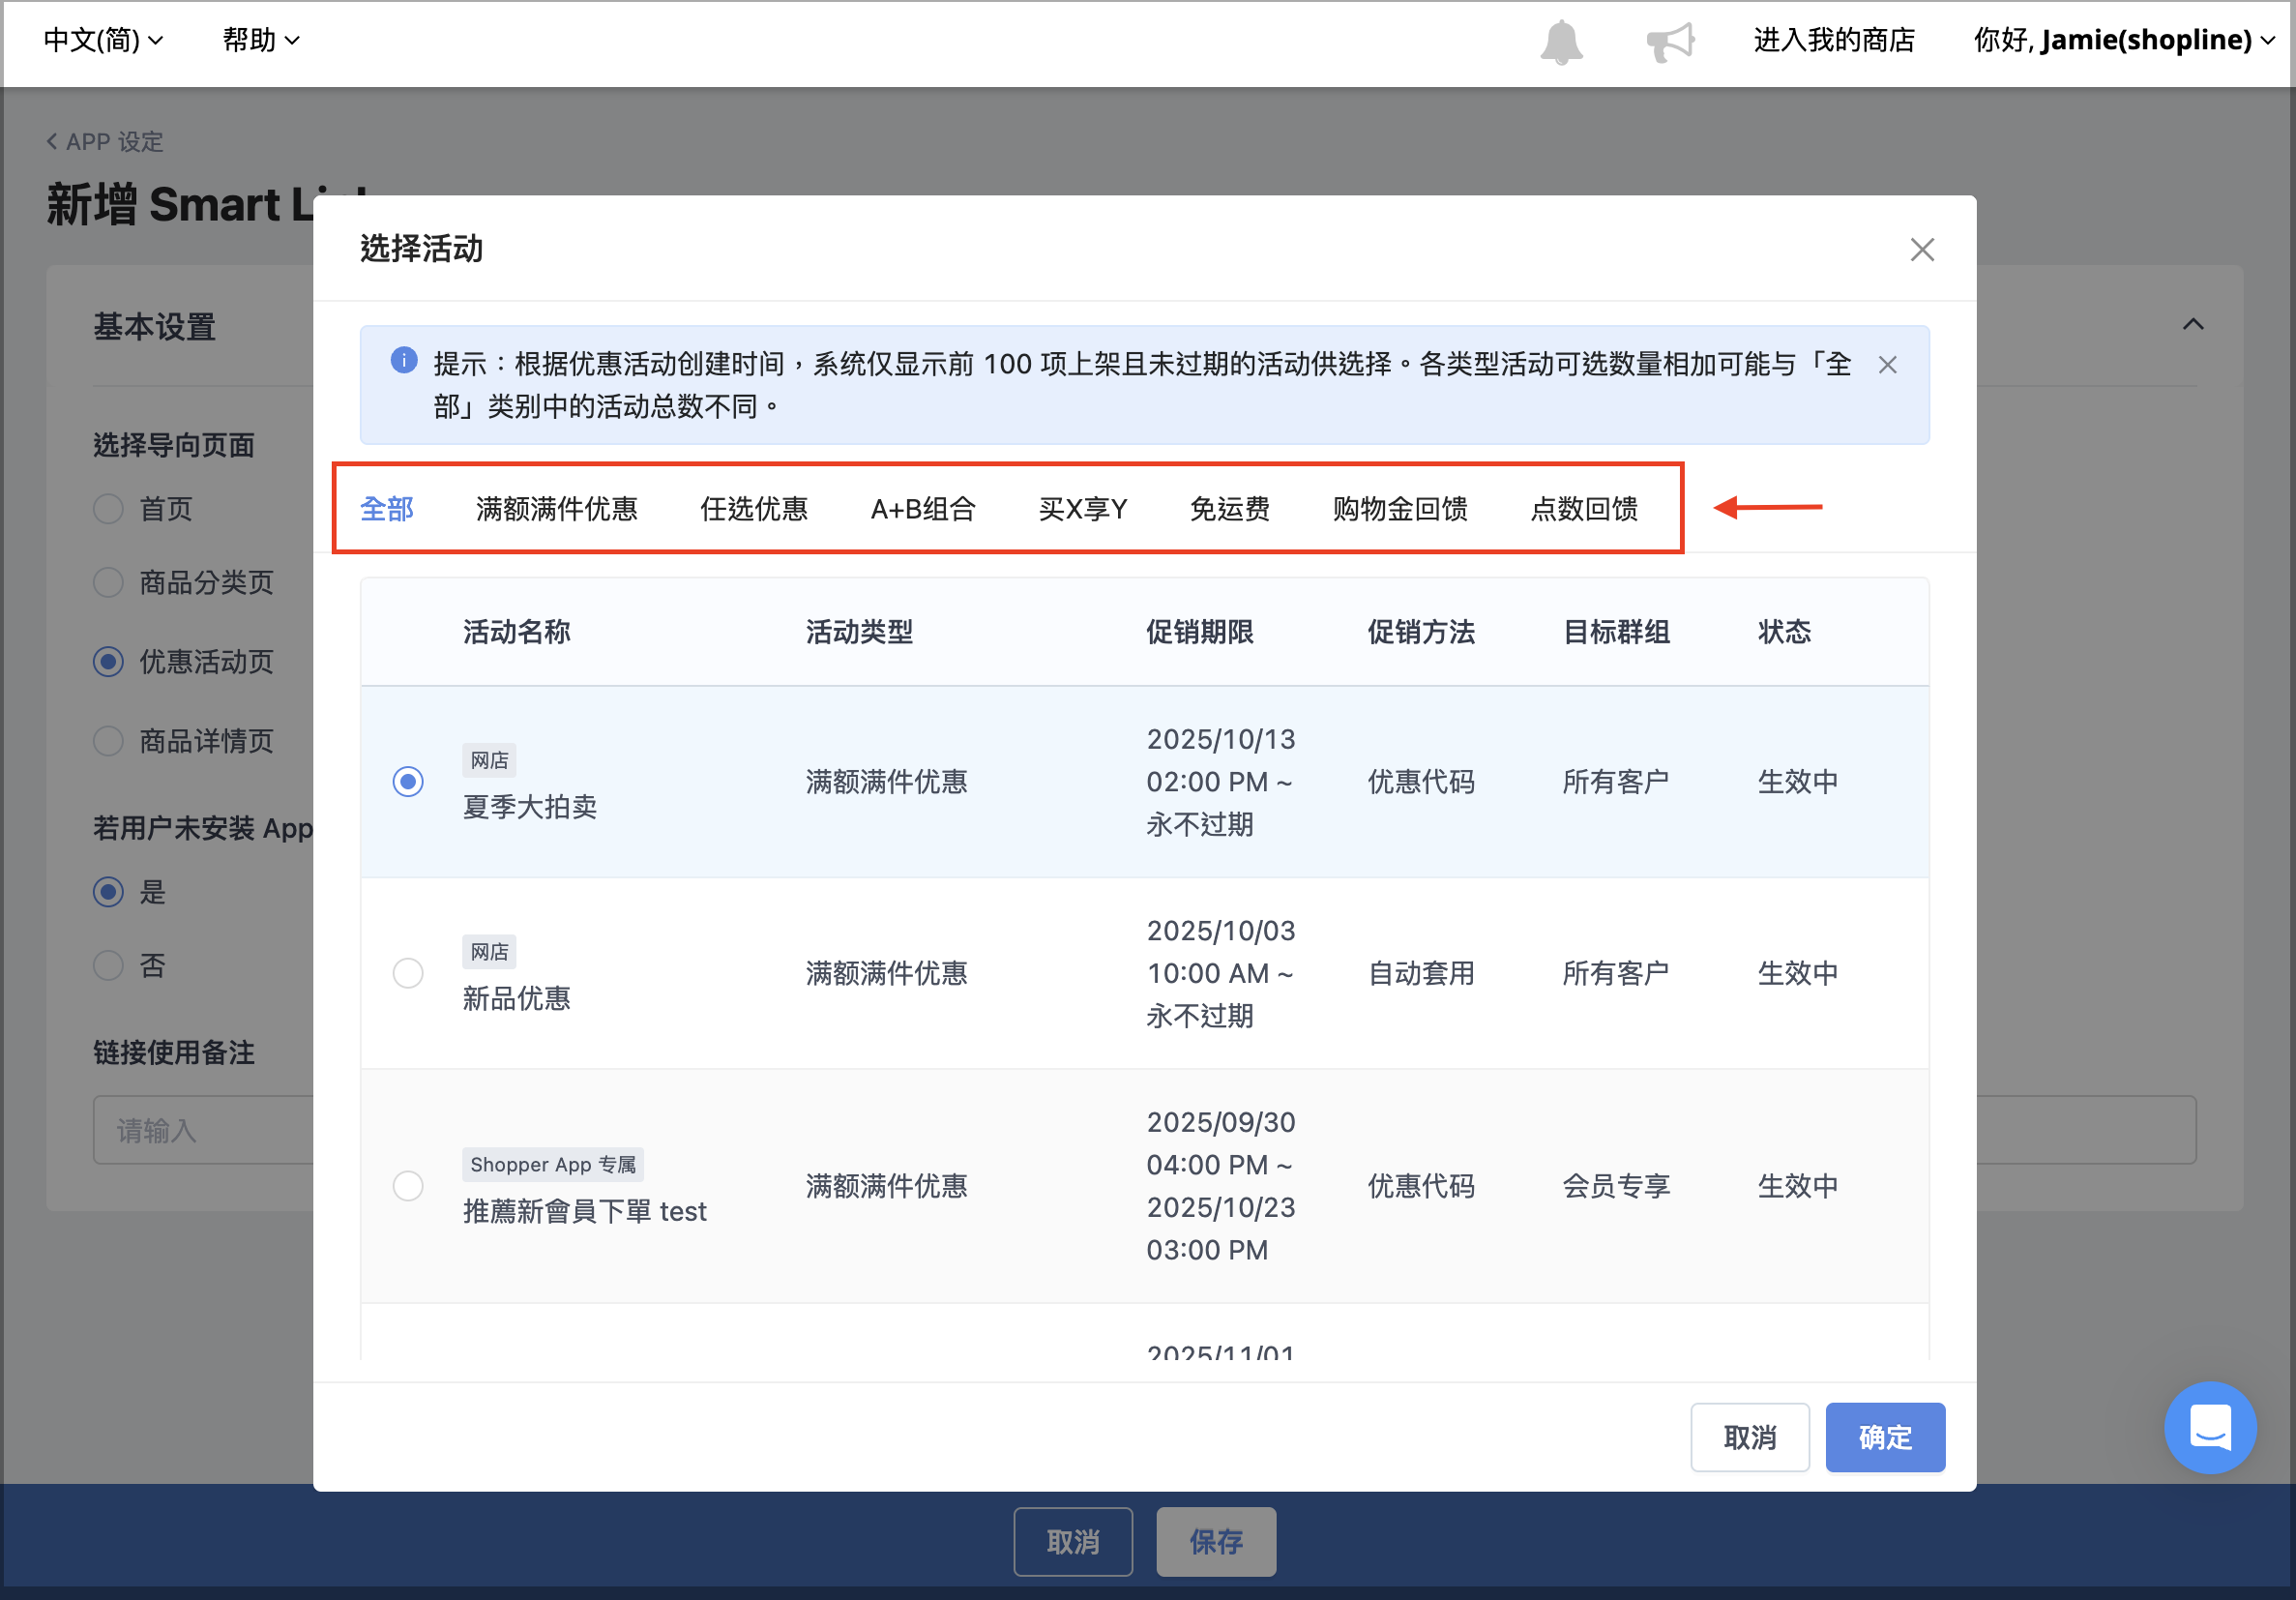Screen dimensions: 2296x1600
Task: Click the 新品优惠 activity name
Action: tap(516, 998)
